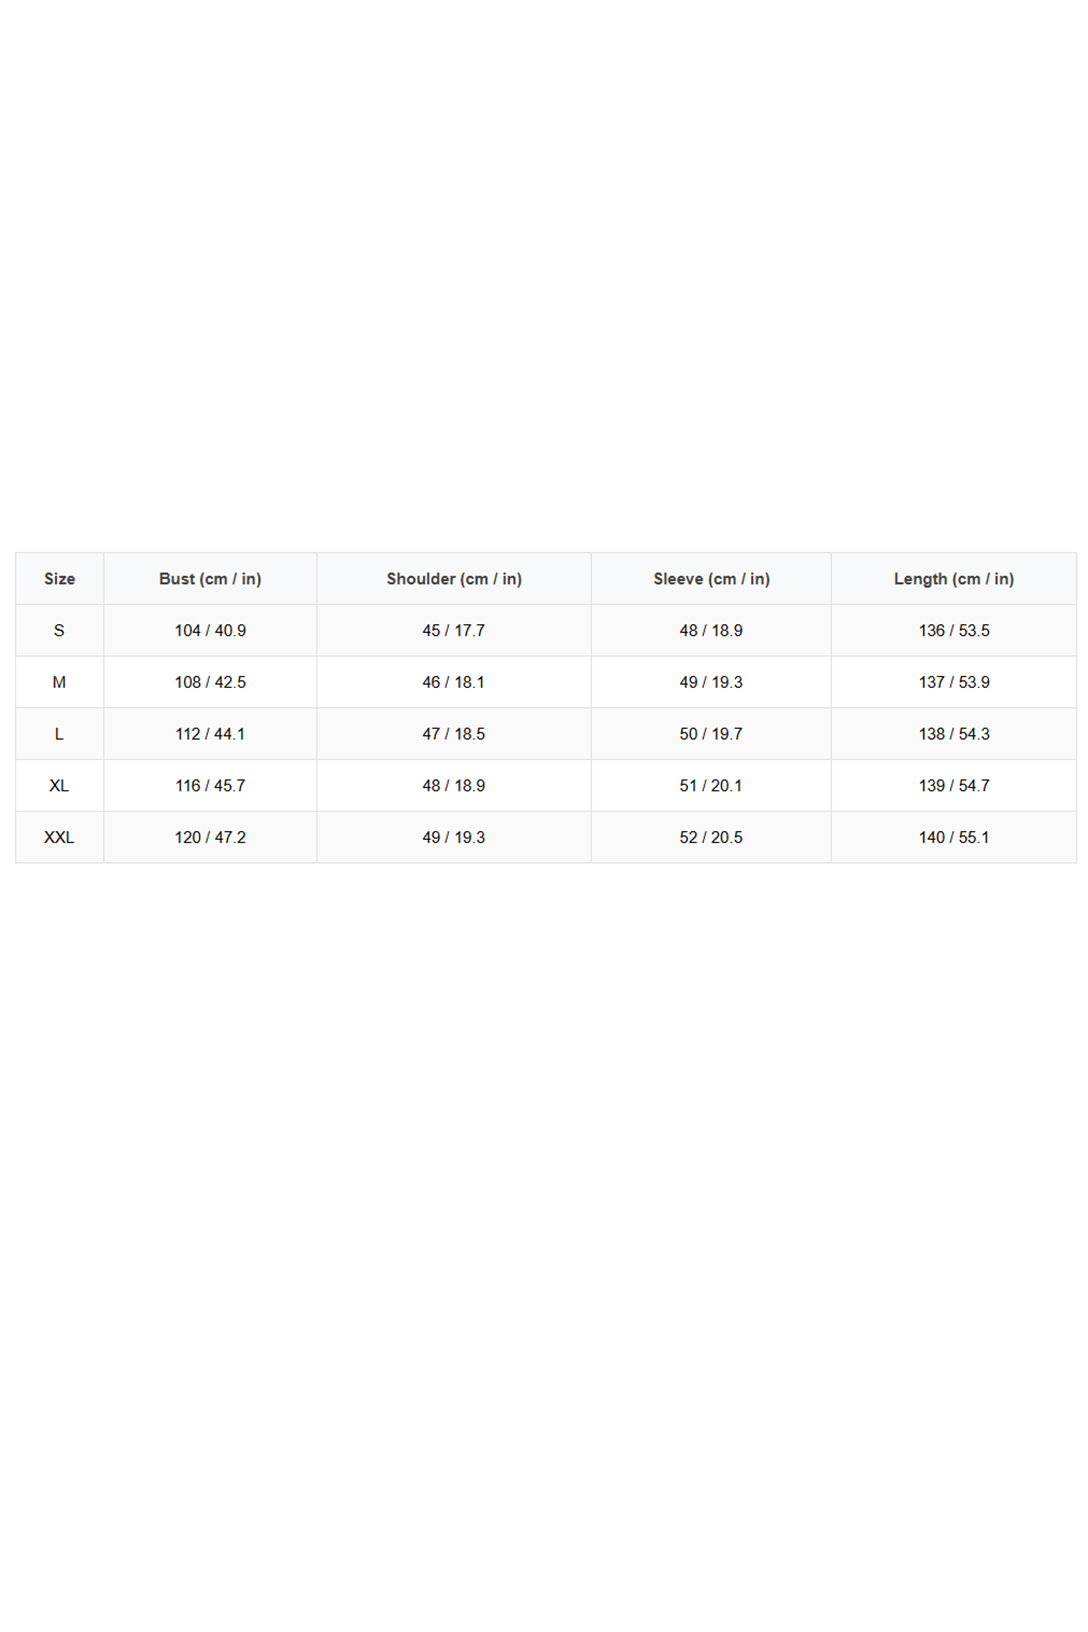Click shoulder value 46 / 18.1
The width and height of the screenshot is (1088, 1632).
(454, 682)
